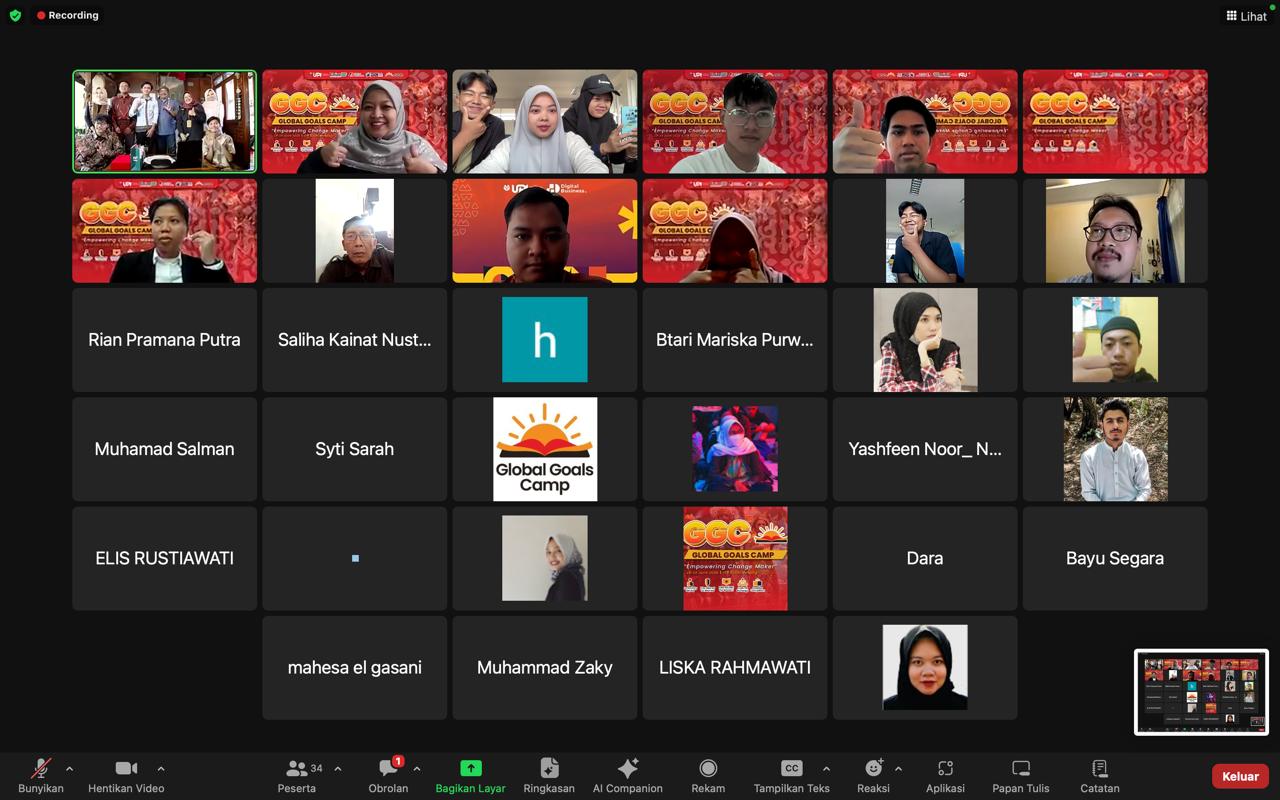Select Muhamad Salman tile
Screen dimensions: 1280x800
click(x=164, y=449)
